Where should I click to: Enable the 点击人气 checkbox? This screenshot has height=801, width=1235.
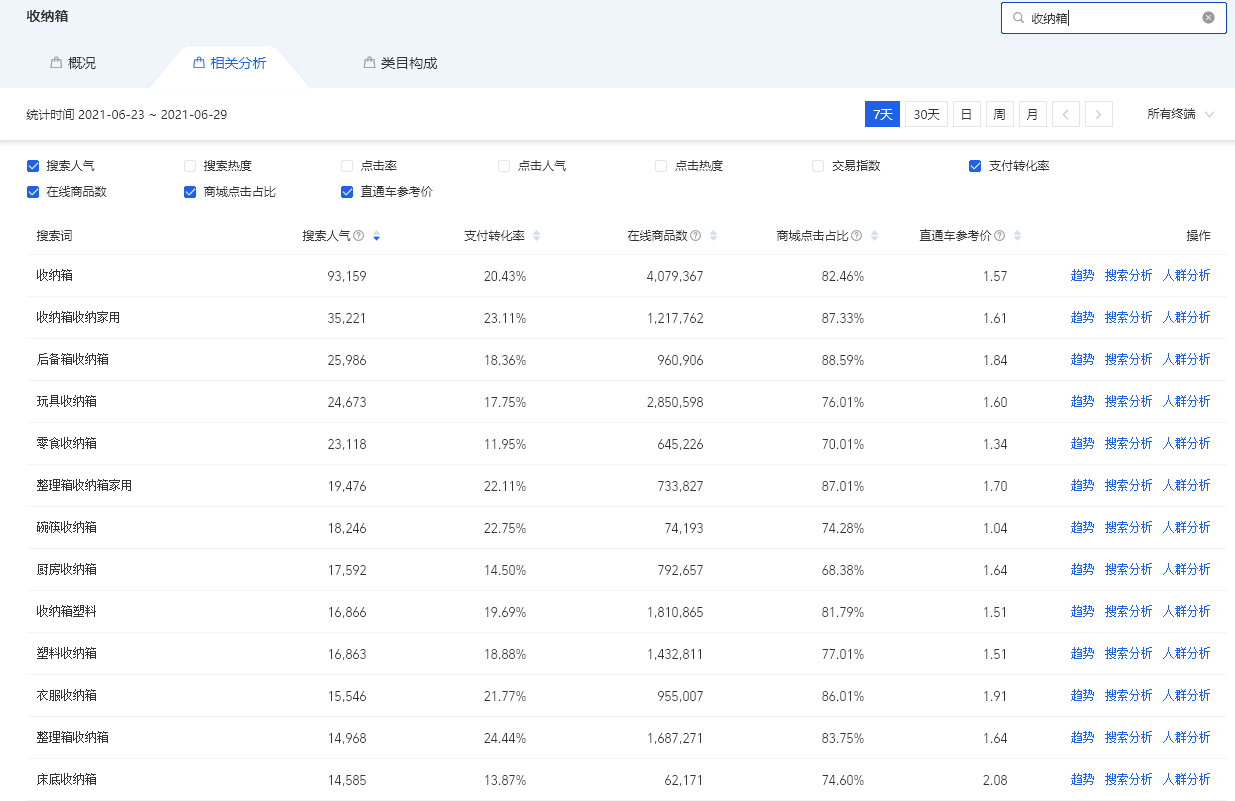tap(504, 166)
